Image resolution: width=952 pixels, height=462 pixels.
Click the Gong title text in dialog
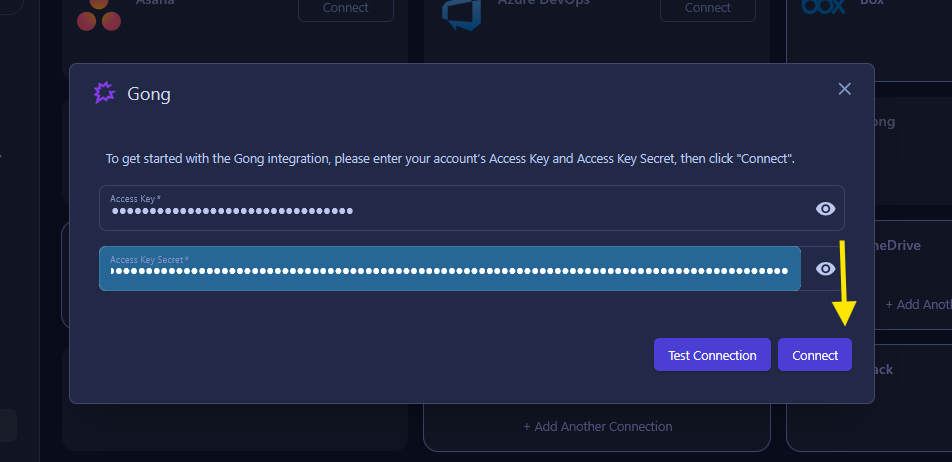pyautogui.click(x=149, y=95)
